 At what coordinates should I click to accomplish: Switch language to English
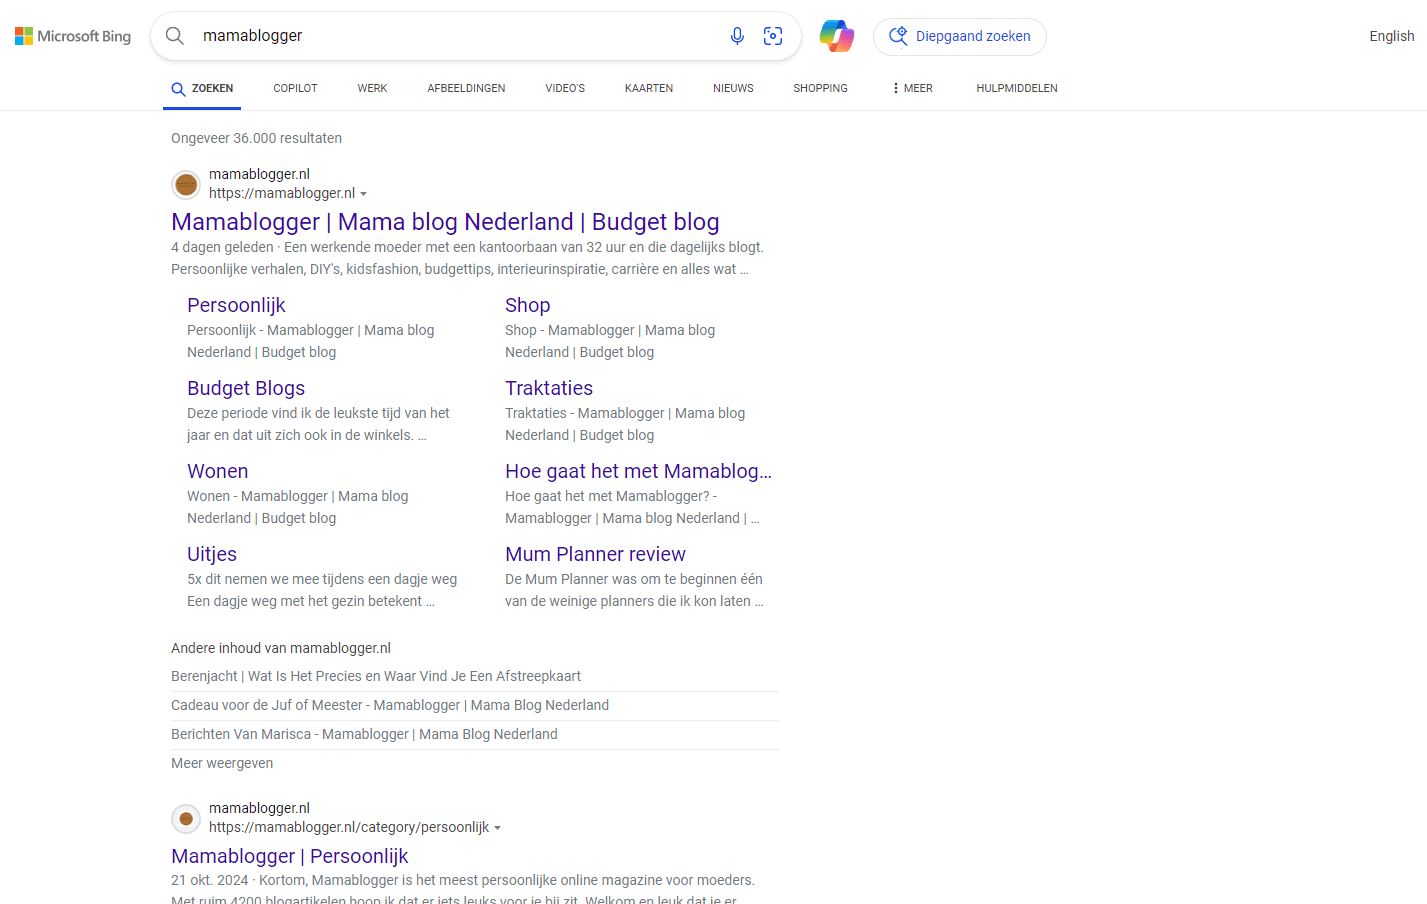tap(1391, 36)
